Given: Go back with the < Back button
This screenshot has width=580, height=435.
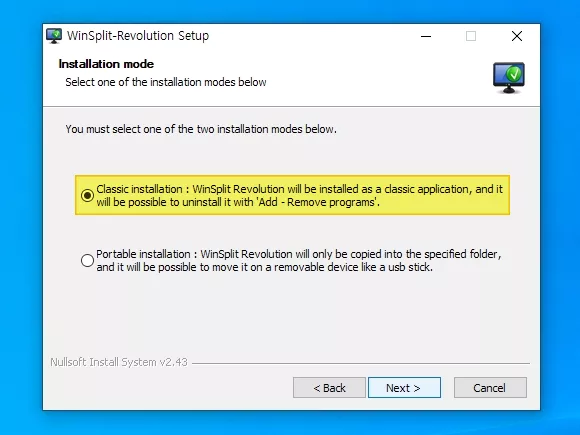Looking at the screenshot, I should pyautogui.click(x=329, y=388).
